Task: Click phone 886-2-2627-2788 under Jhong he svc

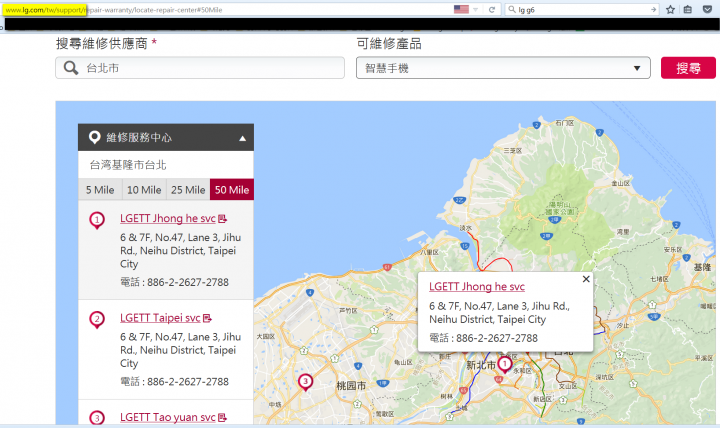Action: coord(188,282)
